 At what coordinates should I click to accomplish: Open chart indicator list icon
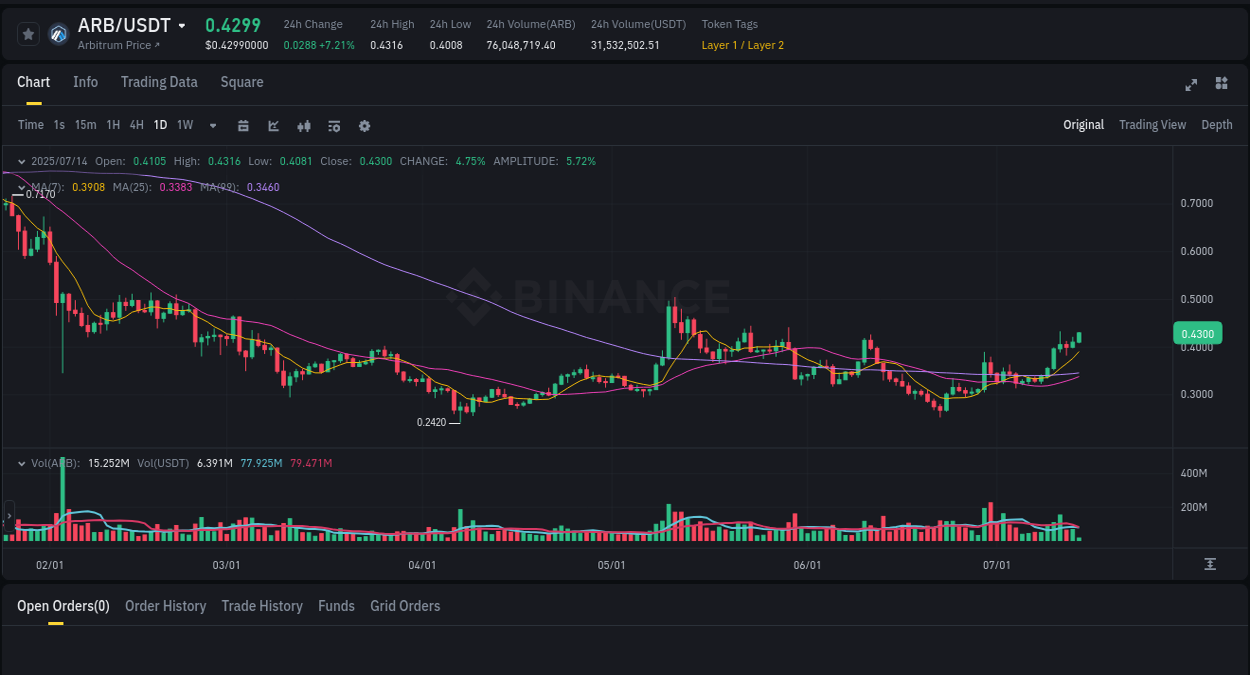333,125
